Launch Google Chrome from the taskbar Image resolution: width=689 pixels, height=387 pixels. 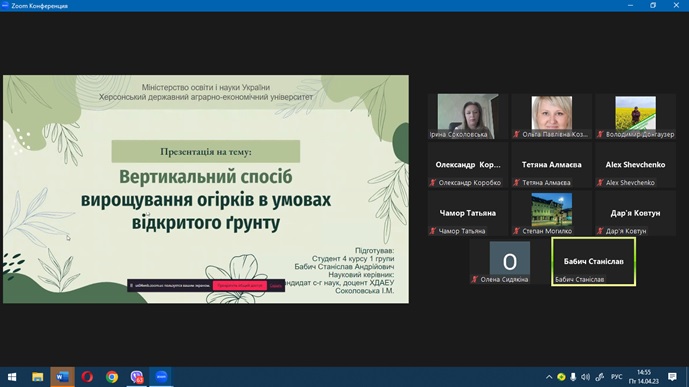coord(112,377)
